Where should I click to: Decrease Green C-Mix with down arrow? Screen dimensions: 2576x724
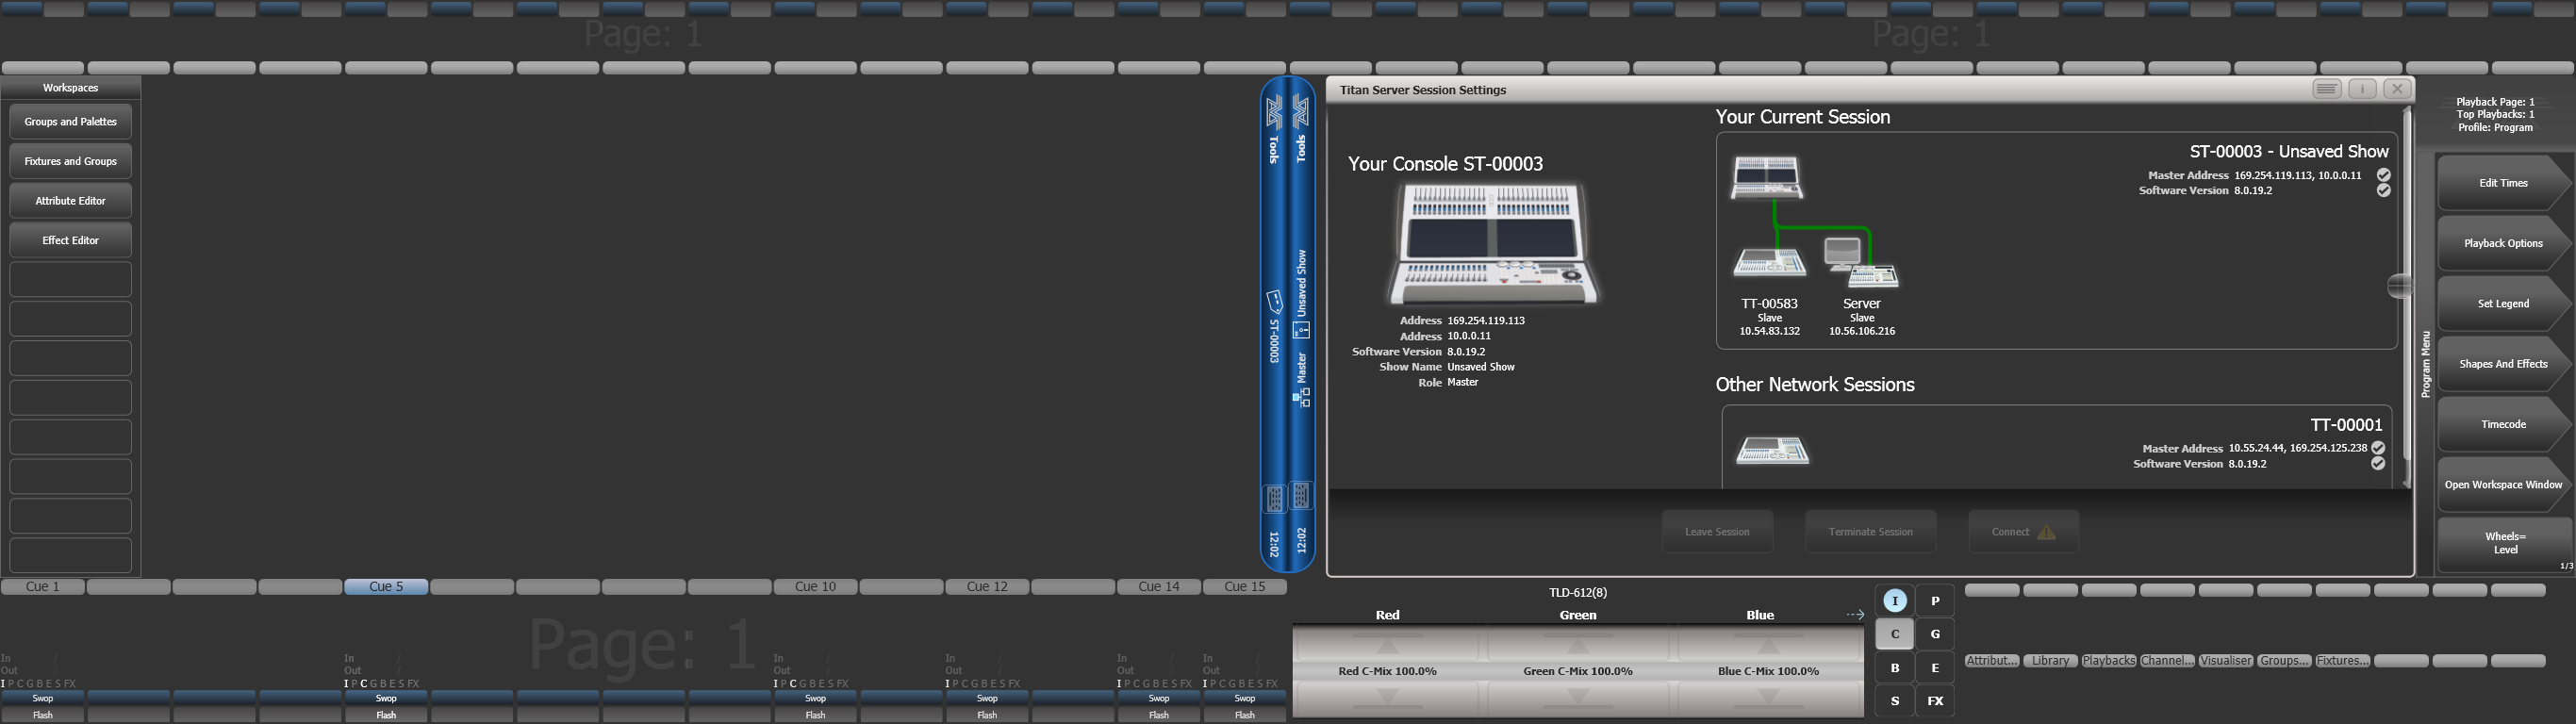(1578, 697)
